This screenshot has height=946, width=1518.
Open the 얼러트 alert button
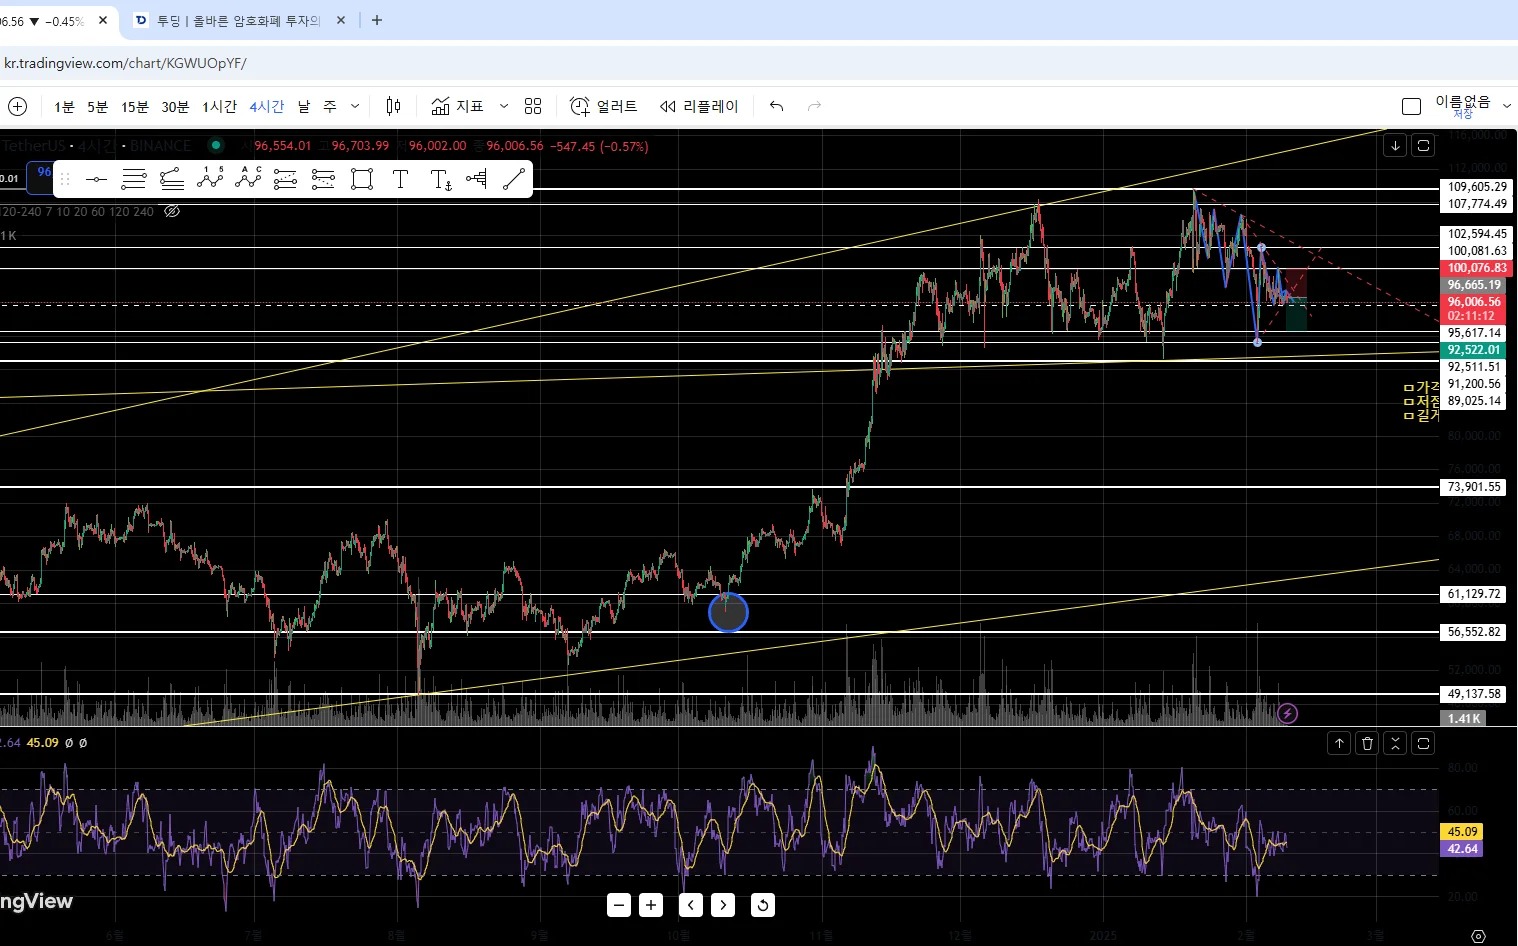pos(603,106)
